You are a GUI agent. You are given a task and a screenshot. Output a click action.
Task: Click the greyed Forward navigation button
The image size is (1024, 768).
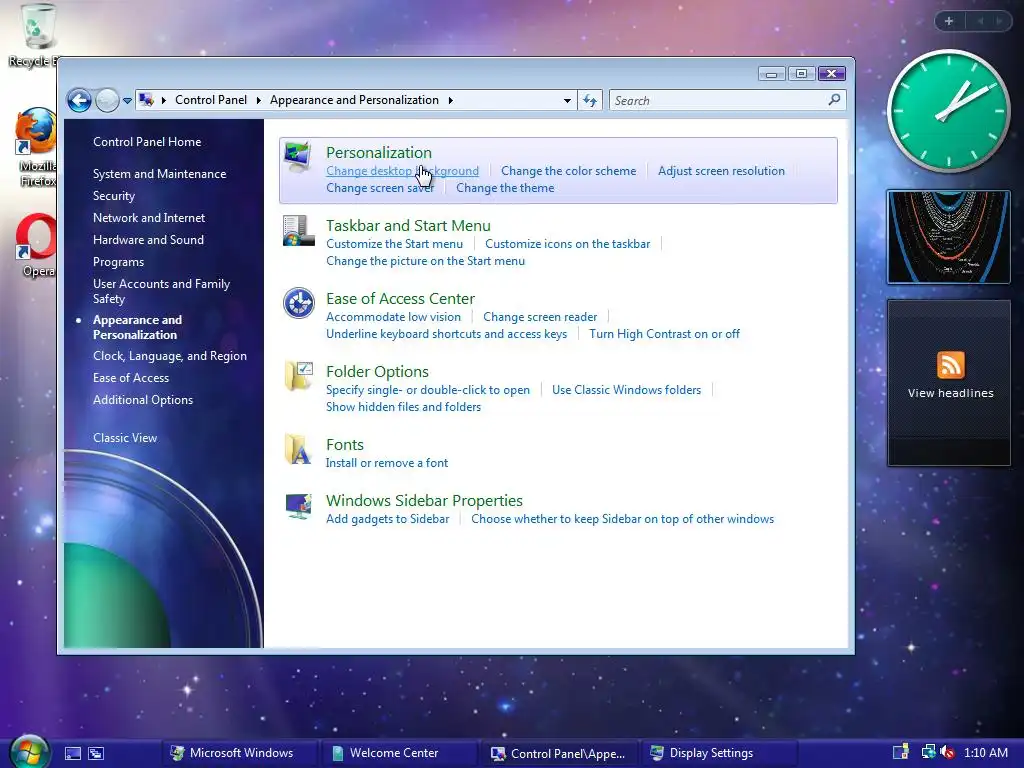107,101
